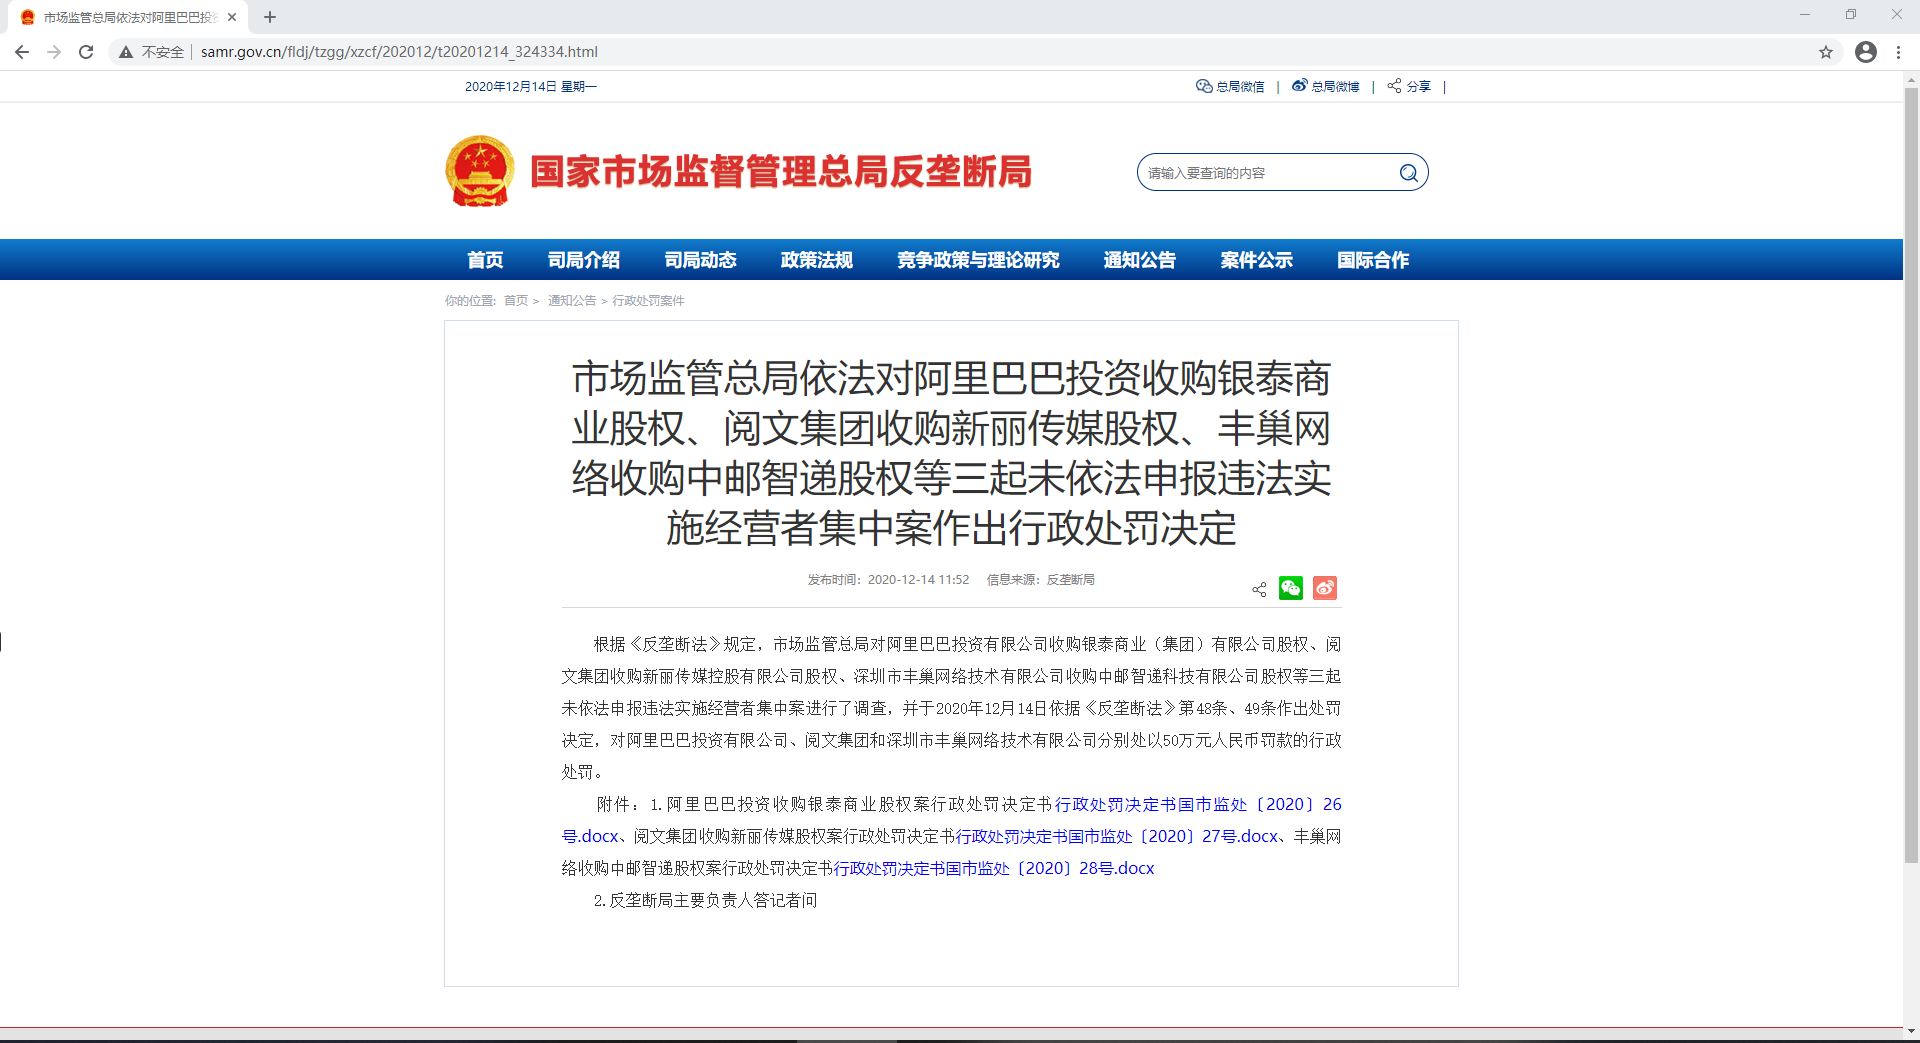Click the national emblem logo
Image resolution: width=1920 pixels, height=1043 pixels.
(x=480, y=171)
